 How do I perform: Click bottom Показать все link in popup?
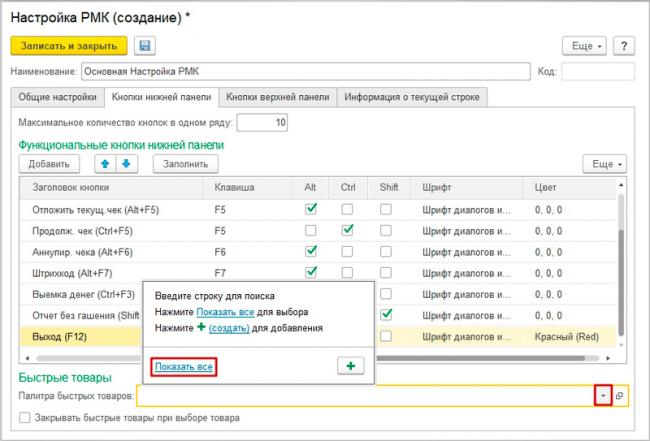click(x=184, y=367)
